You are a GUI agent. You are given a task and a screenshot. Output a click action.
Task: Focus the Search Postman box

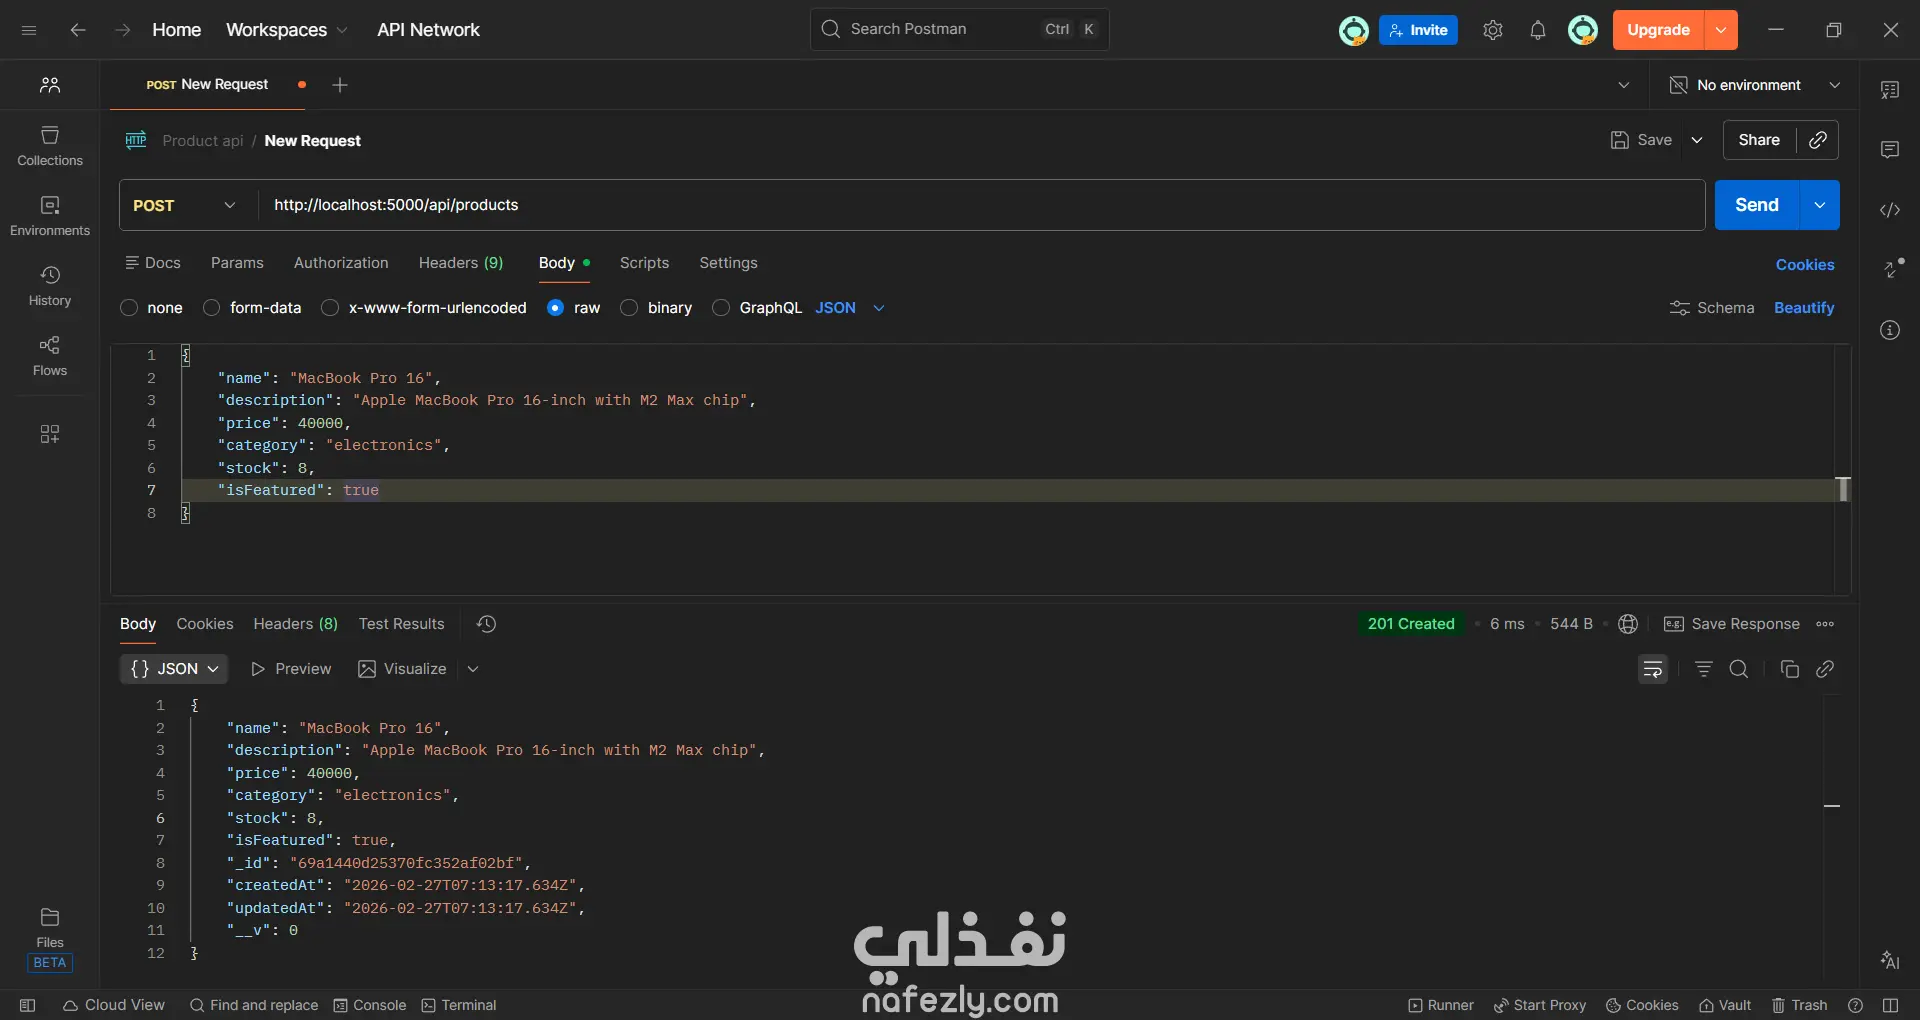click(x=960, y=29)
